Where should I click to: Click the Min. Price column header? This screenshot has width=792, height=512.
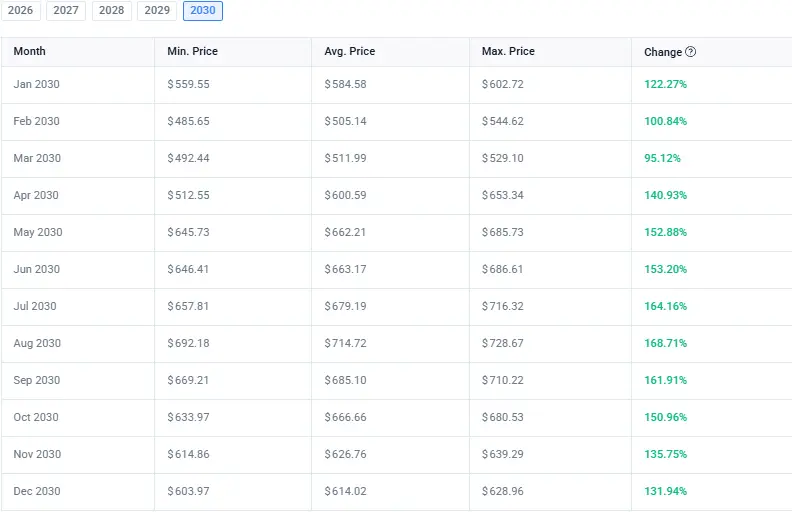pos(192,52)
